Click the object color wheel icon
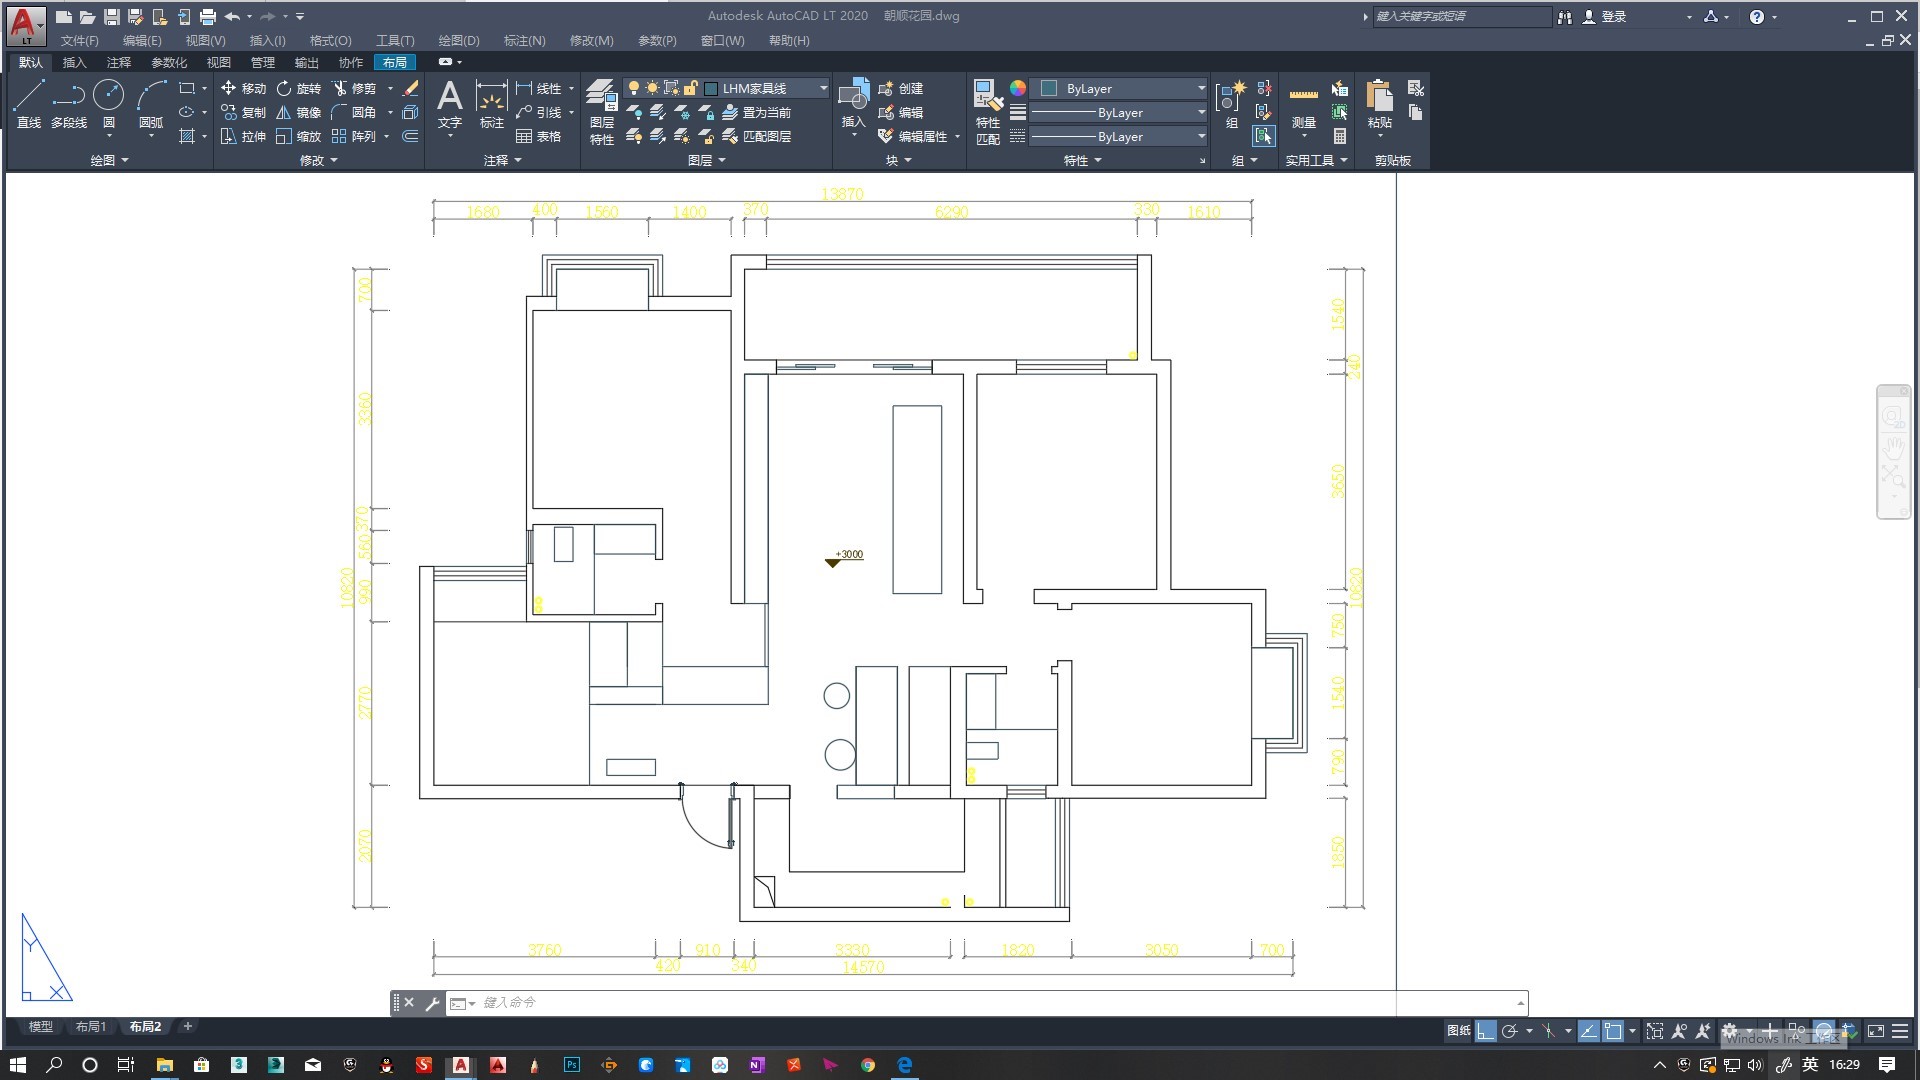This screenshot has width=1920, height=1080. point(1017,88)
